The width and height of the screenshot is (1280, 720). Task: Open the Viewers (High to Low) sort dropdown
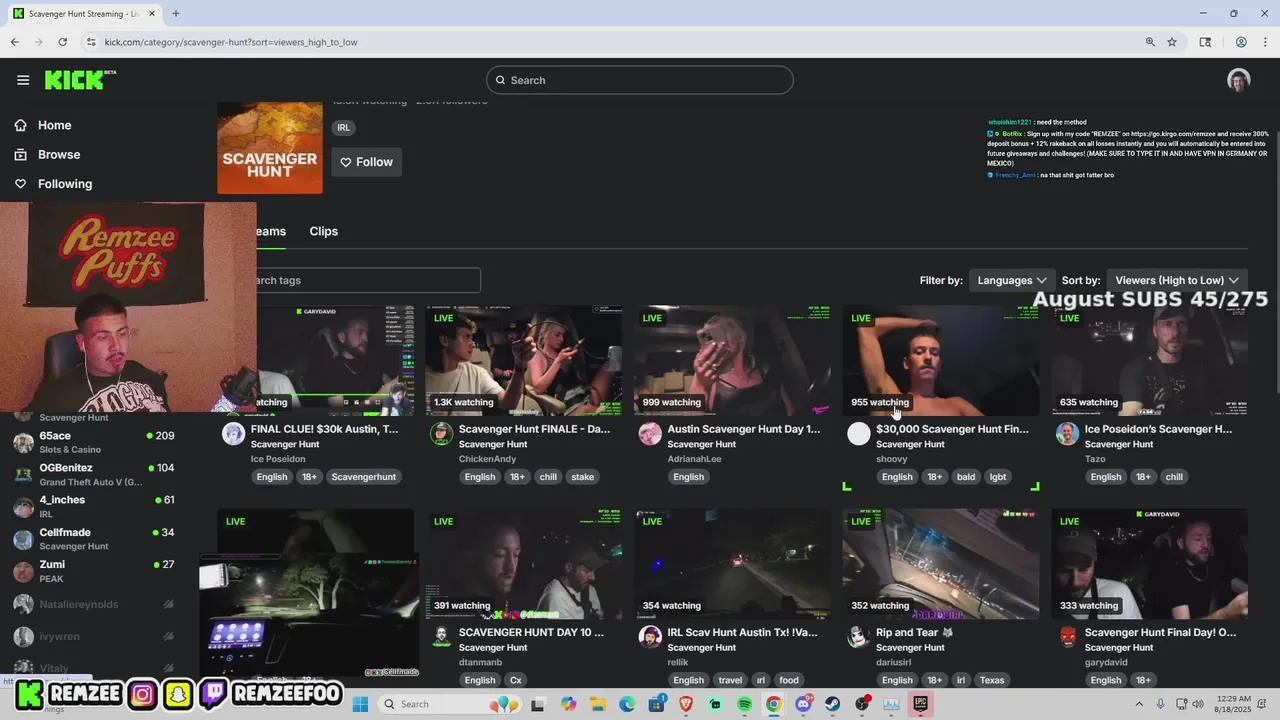(x=1177, y=280)
